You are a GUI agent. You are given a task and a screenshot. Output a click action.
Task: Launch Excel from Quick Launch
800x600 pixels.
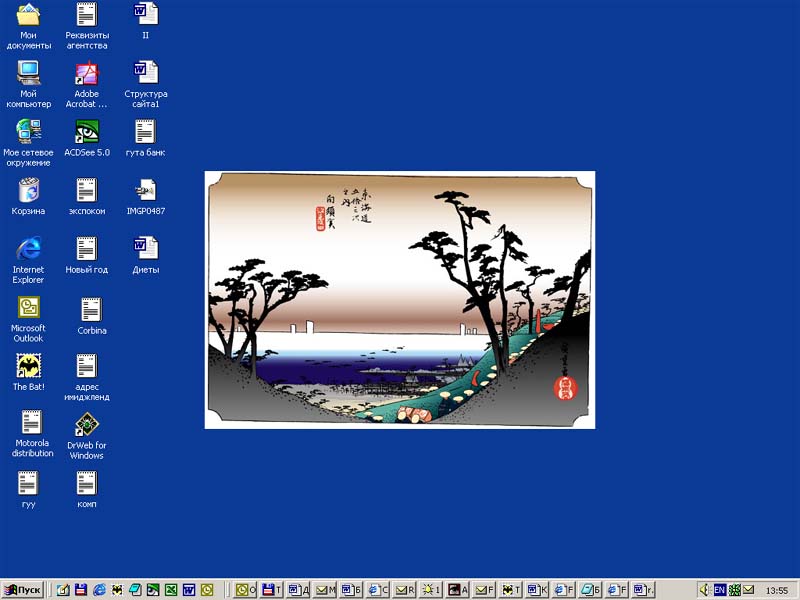click(x=171, y=590)
